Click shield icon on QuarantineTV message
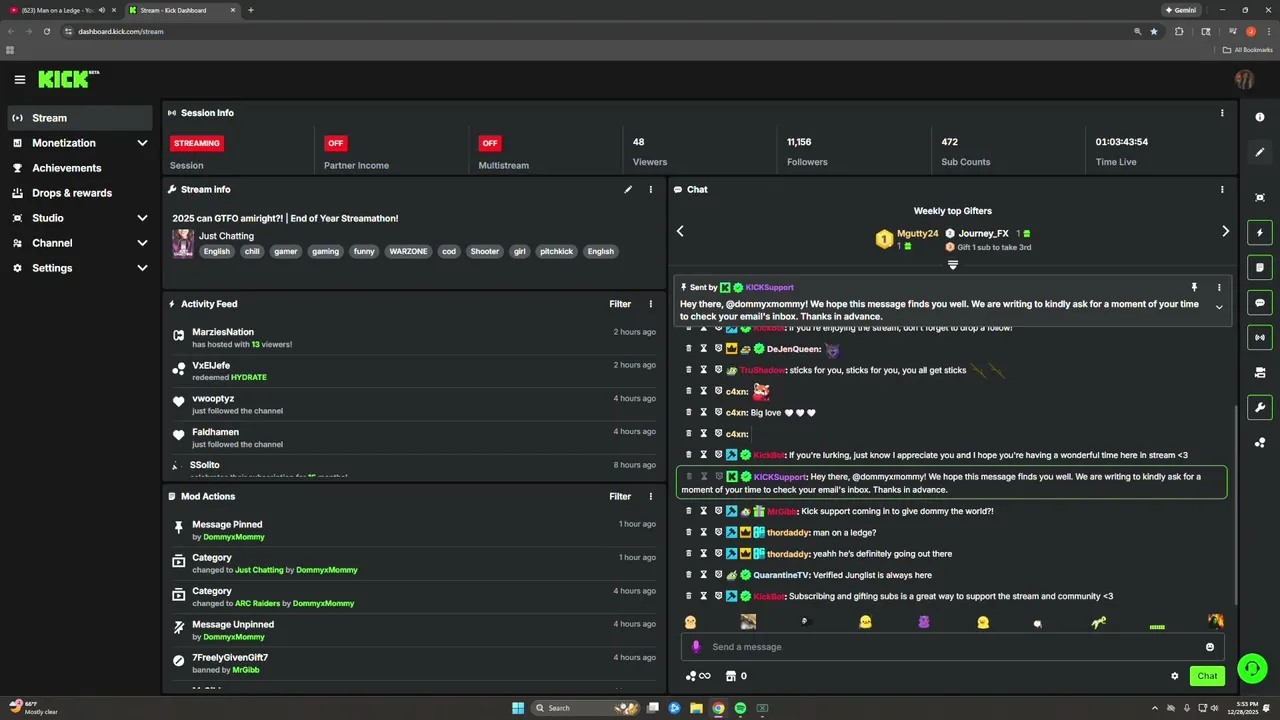 [x=718, y=575]
